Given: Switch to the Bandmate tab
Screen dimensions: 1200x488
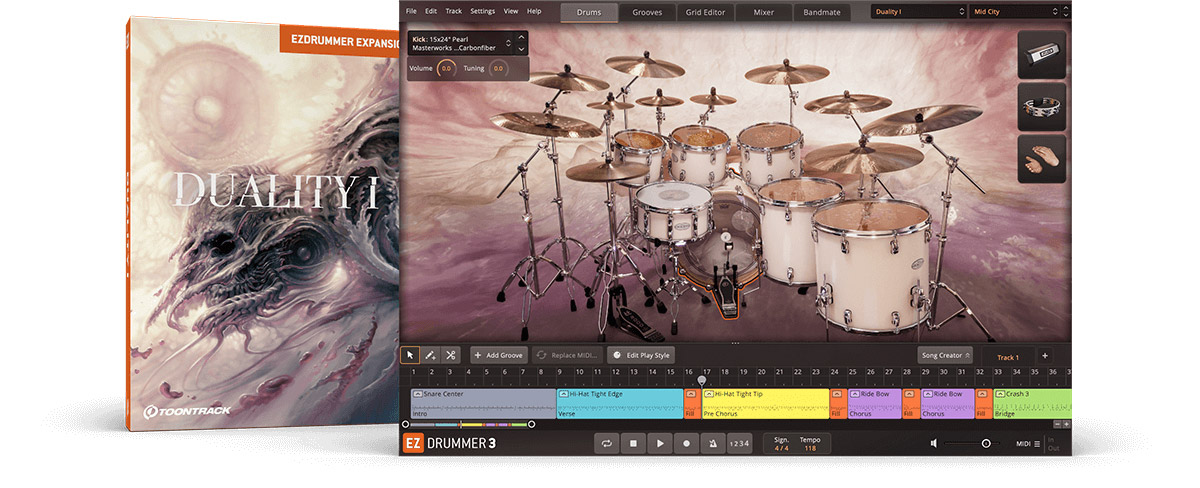Looking at the screenshot, I should pyautogui.click(x=823, y=13).
